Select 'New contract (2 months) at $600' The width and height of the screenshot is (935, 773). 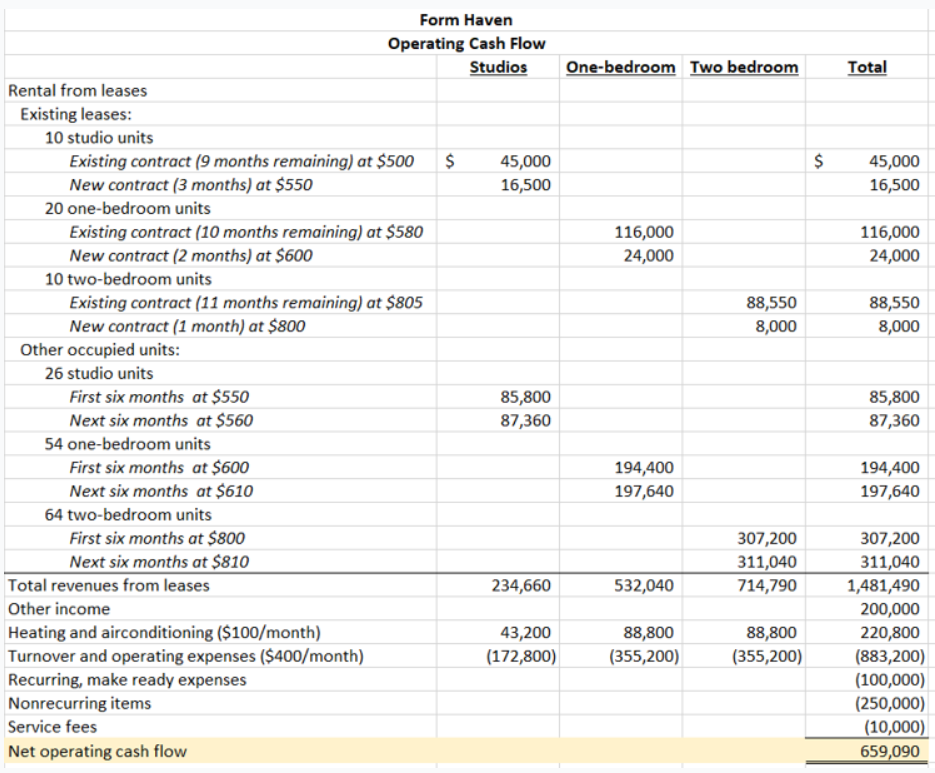191,255
